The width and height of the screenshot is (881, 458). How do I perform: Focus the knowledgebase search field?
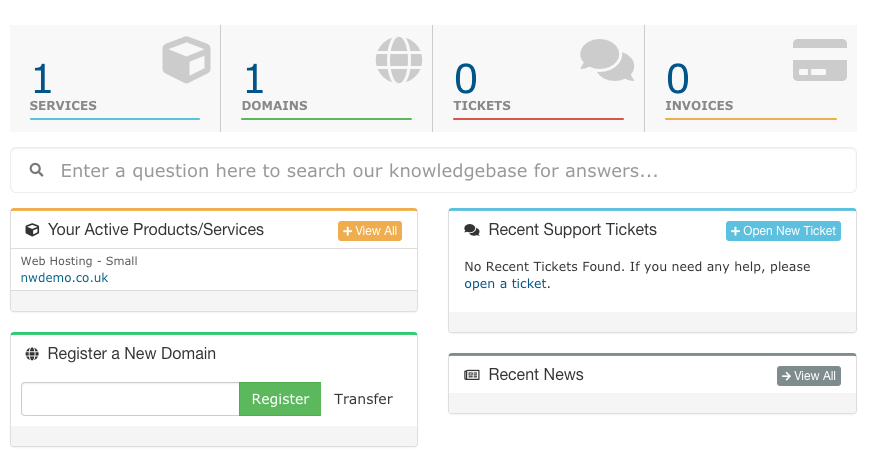click(x=433, y=170)
